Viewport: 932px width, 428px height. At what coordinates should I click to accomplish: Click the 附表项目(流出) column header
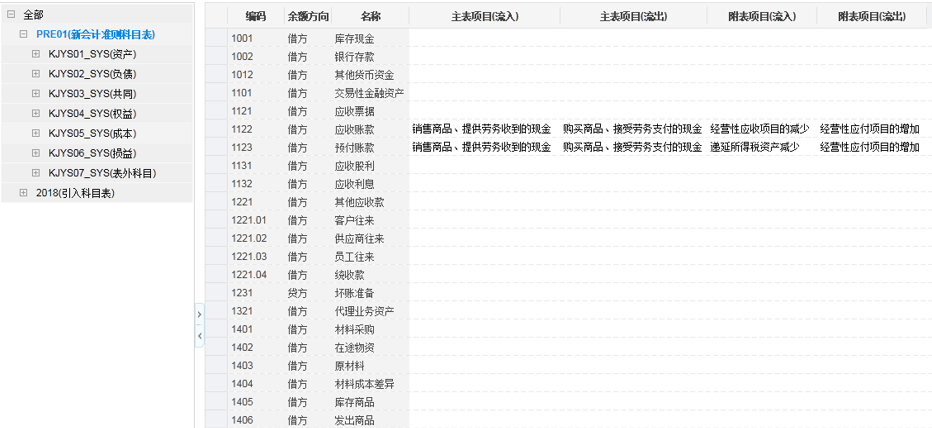(x=871, y=17)
